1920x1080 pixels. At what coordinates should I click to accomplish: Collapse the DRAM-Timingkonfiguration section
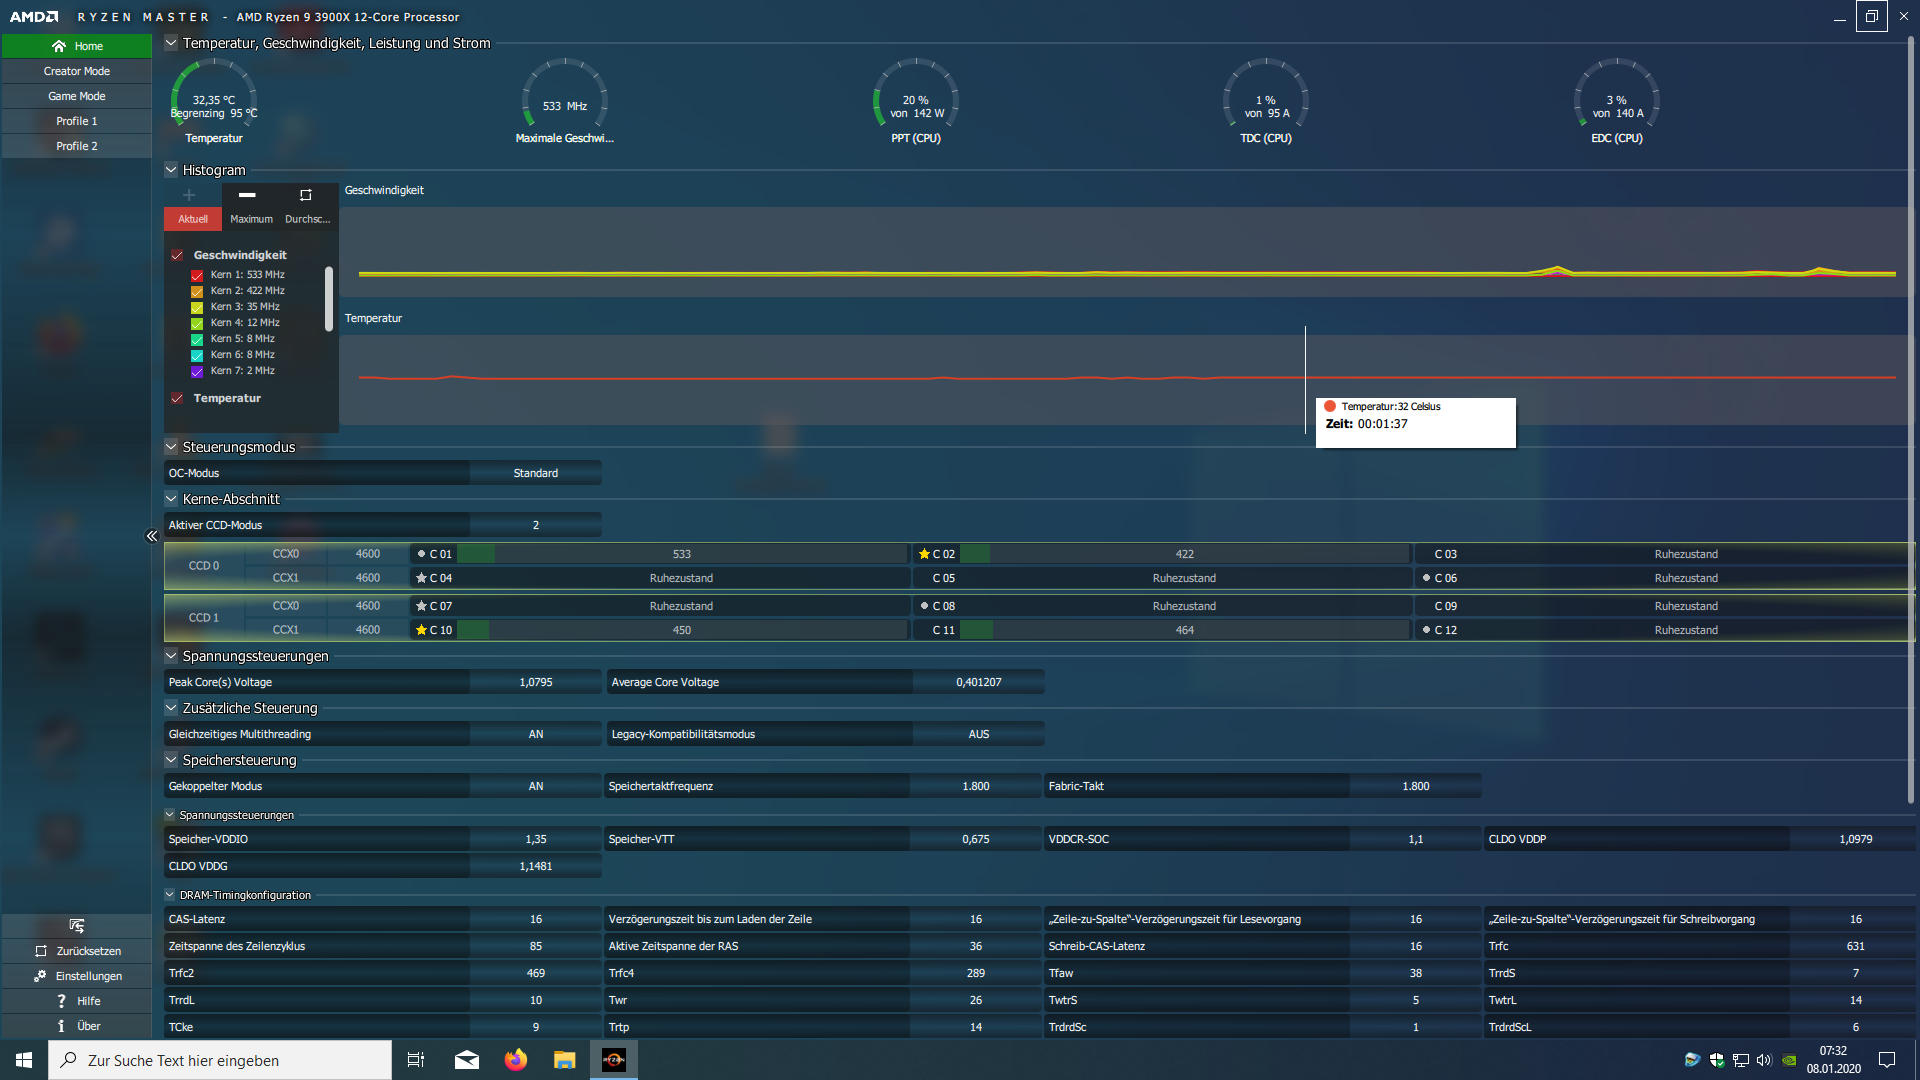170,895
